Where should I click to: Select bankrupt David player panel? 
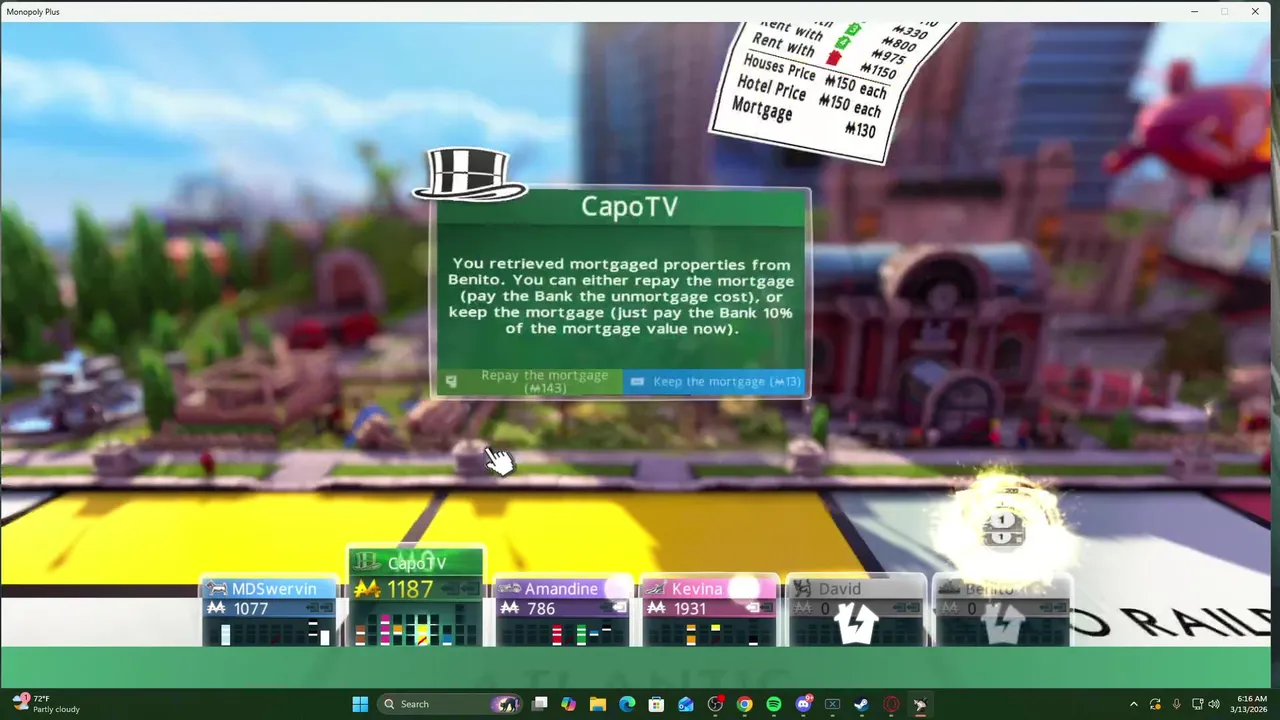tap(855, 612)
